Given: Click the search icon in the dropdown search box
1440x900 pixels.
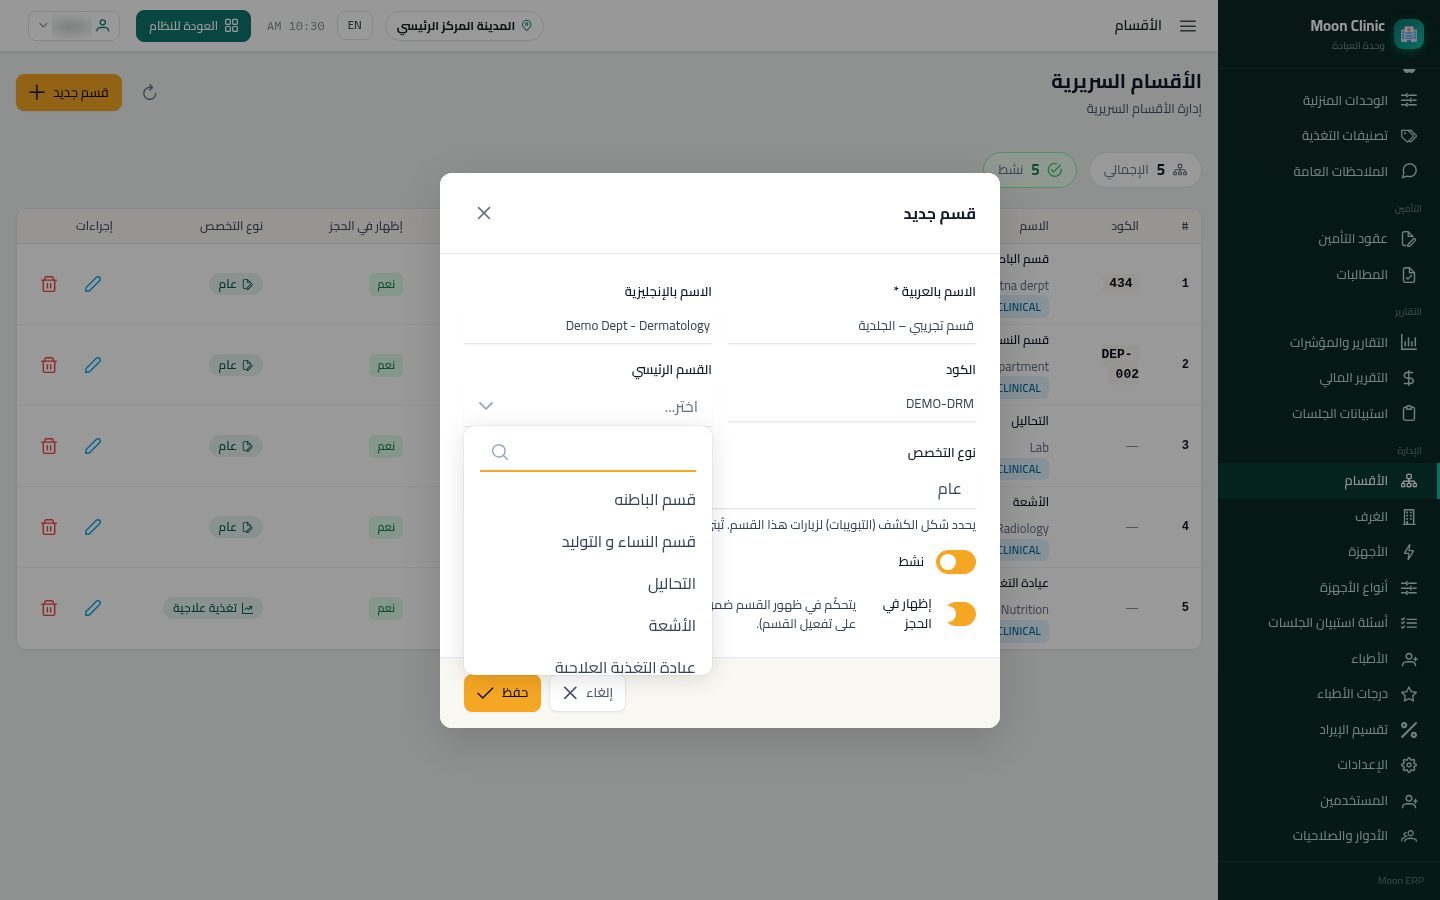Looking at the screenshot, I should point(500,452).
